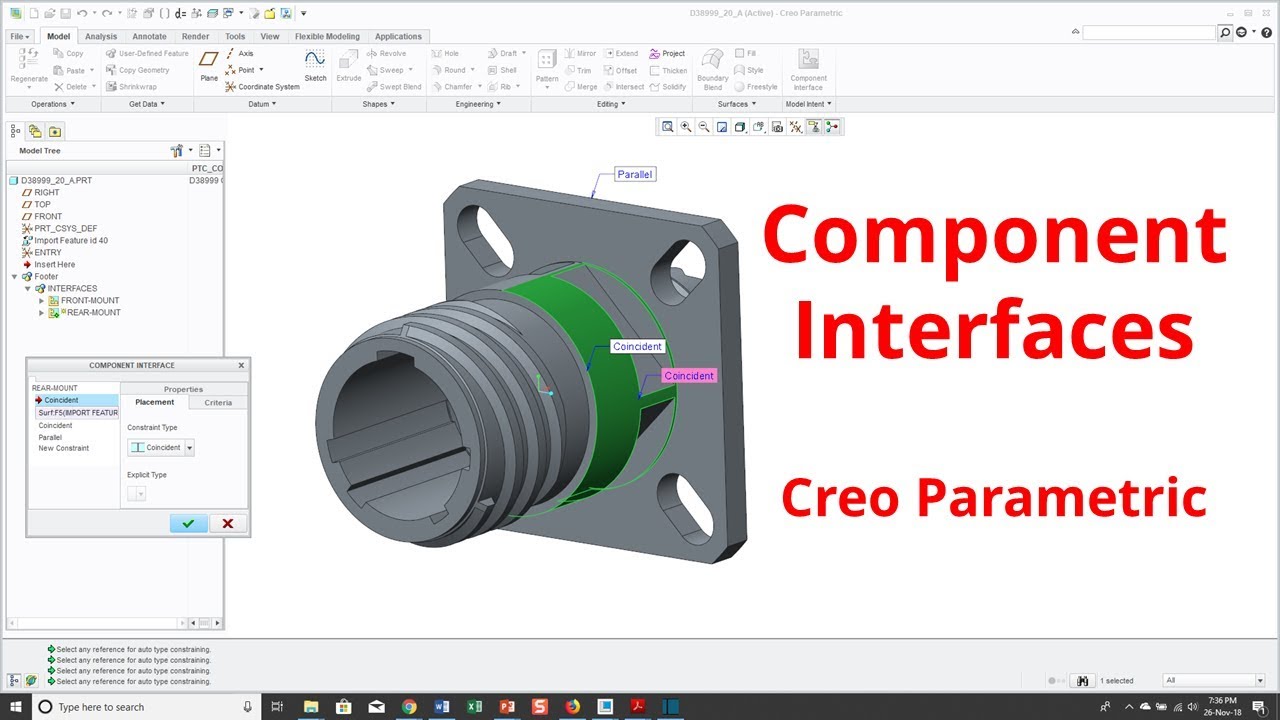Click the Axis datum tool
This screenshot has width=1280, height=720.
239,54
